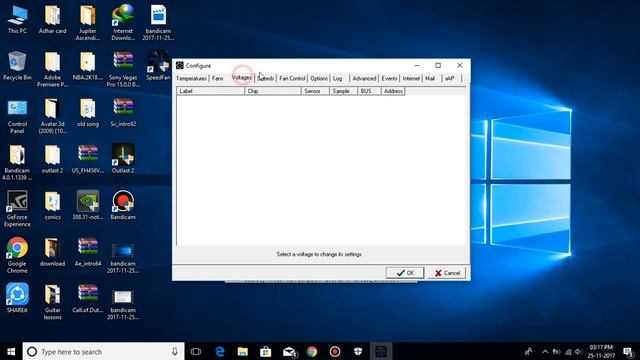Open Microsoft Store from taskbar
This screenshot has height=360, width=640.
coord(266,351)
